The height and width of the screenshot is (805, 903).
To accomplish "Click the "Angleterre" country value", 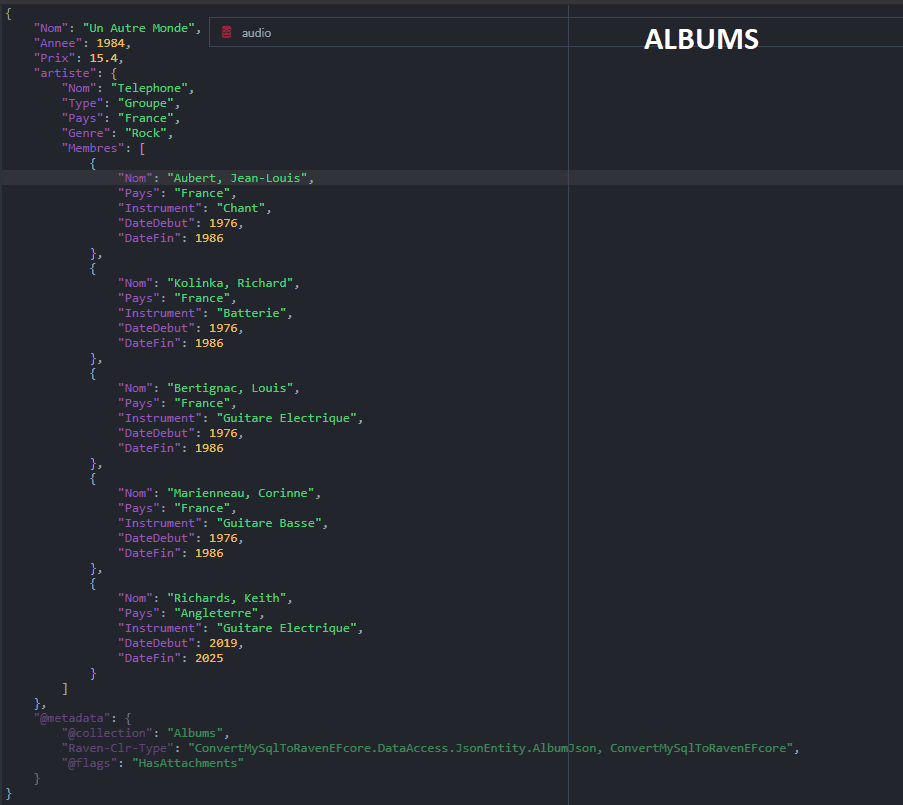I will (x=218, y=613).
